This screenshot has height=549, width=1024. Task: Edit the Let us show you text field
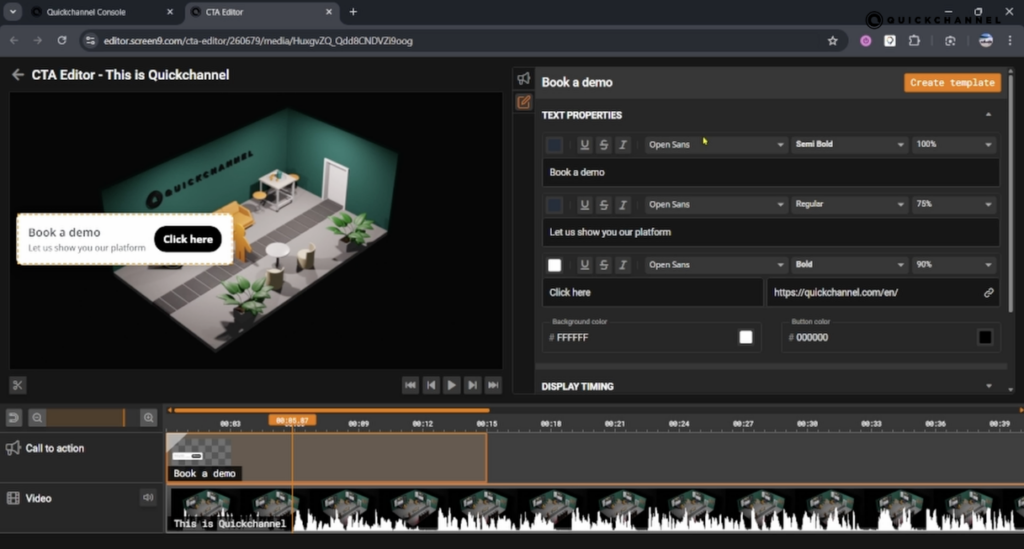[x=771, y=232]
